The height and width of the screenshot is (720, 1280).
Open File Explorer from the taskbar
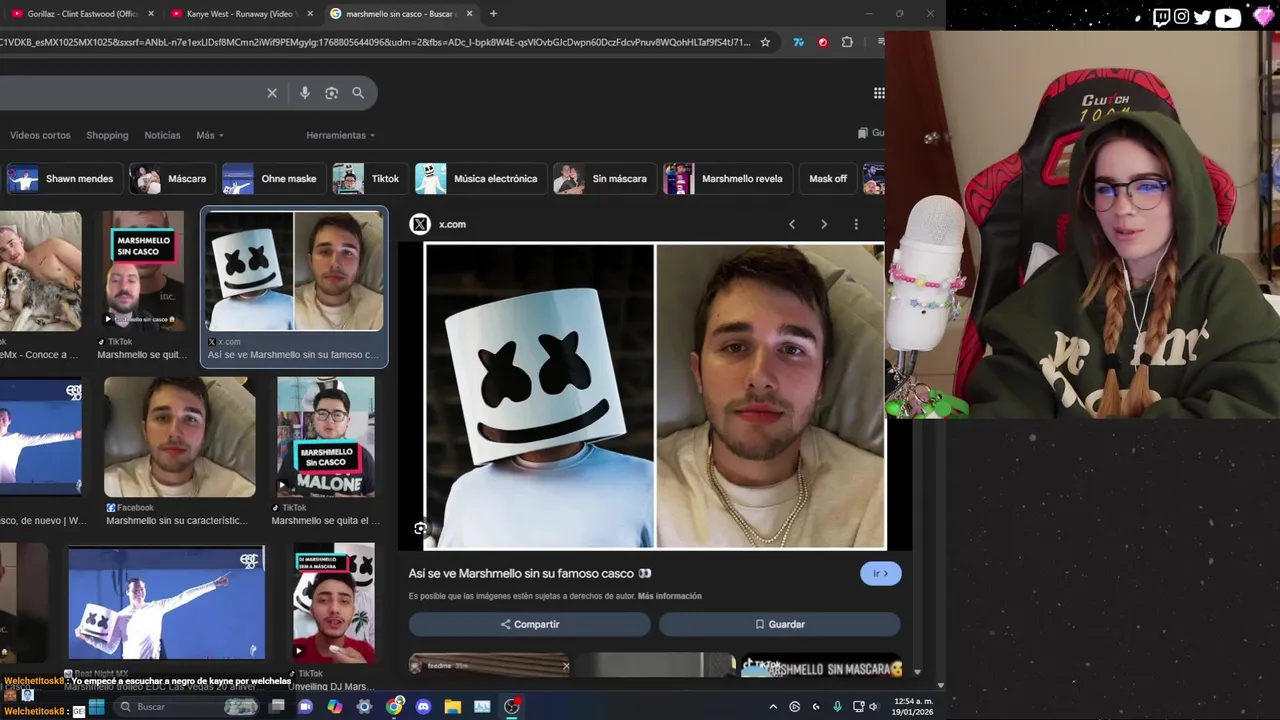pyautogui.click(x=452, y=707)
